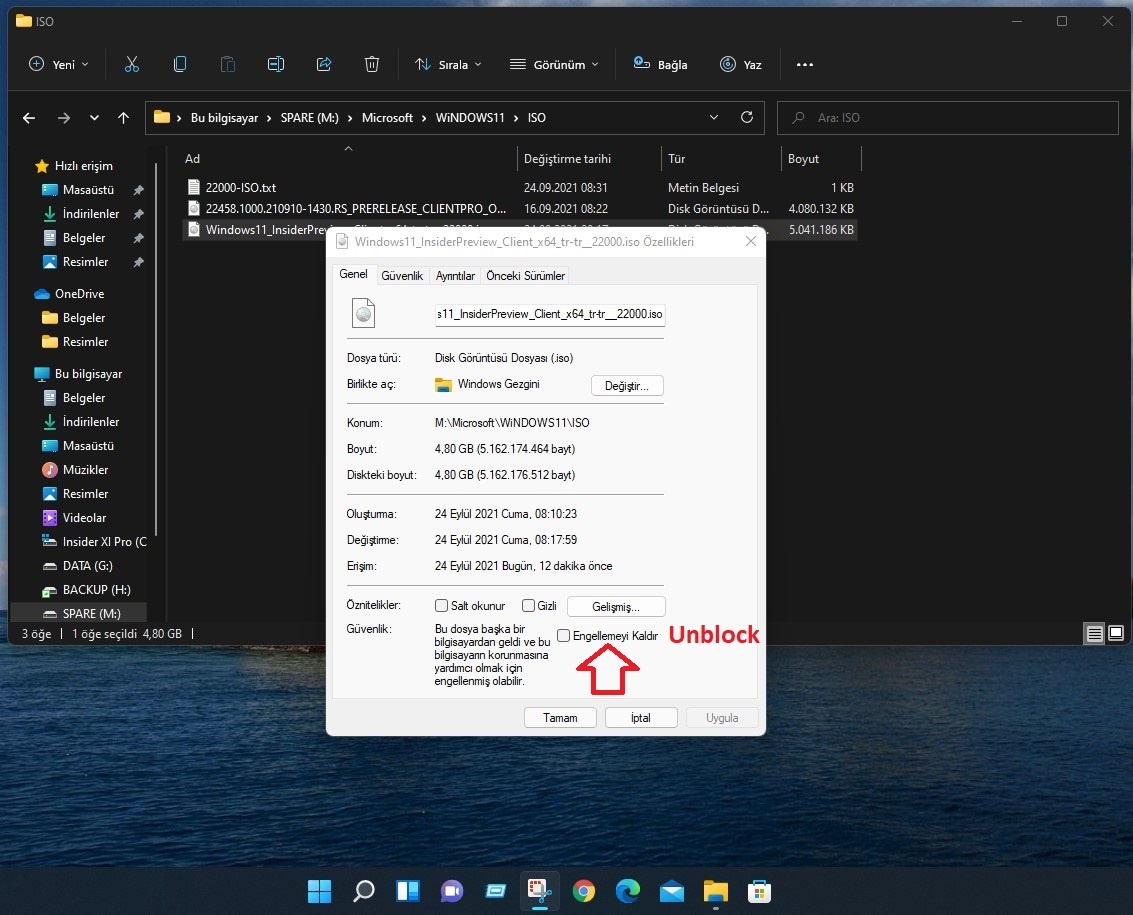Check the Engellemeyi Kaldır checkbox
This screenshot has width=1133, height=915.
(564, 635)
